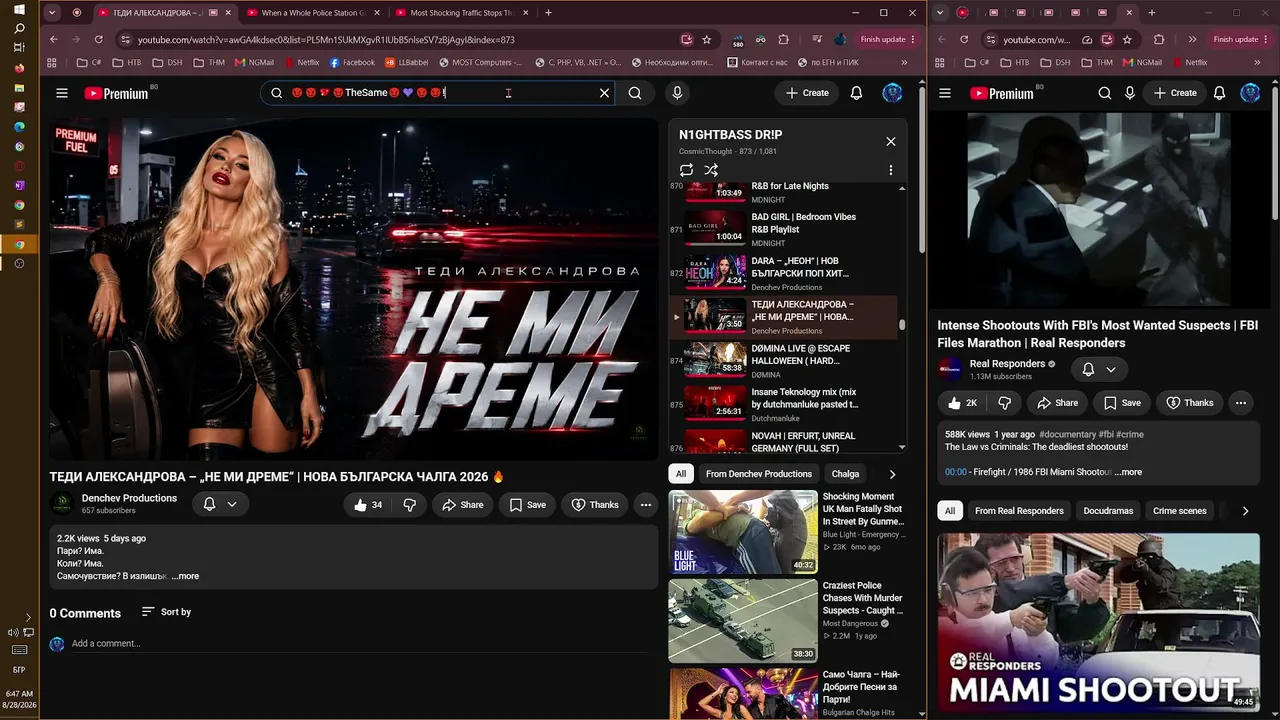This screenshot has height=720, width=1280.
Task: Dislike the Intense Shootouts video
Action: [1004, 403]
